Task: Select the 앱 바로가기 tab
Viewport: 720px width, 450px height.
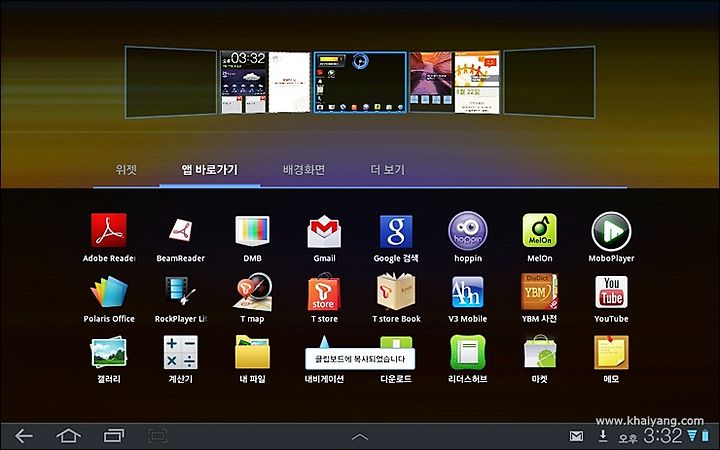Action: click(210, 170)
